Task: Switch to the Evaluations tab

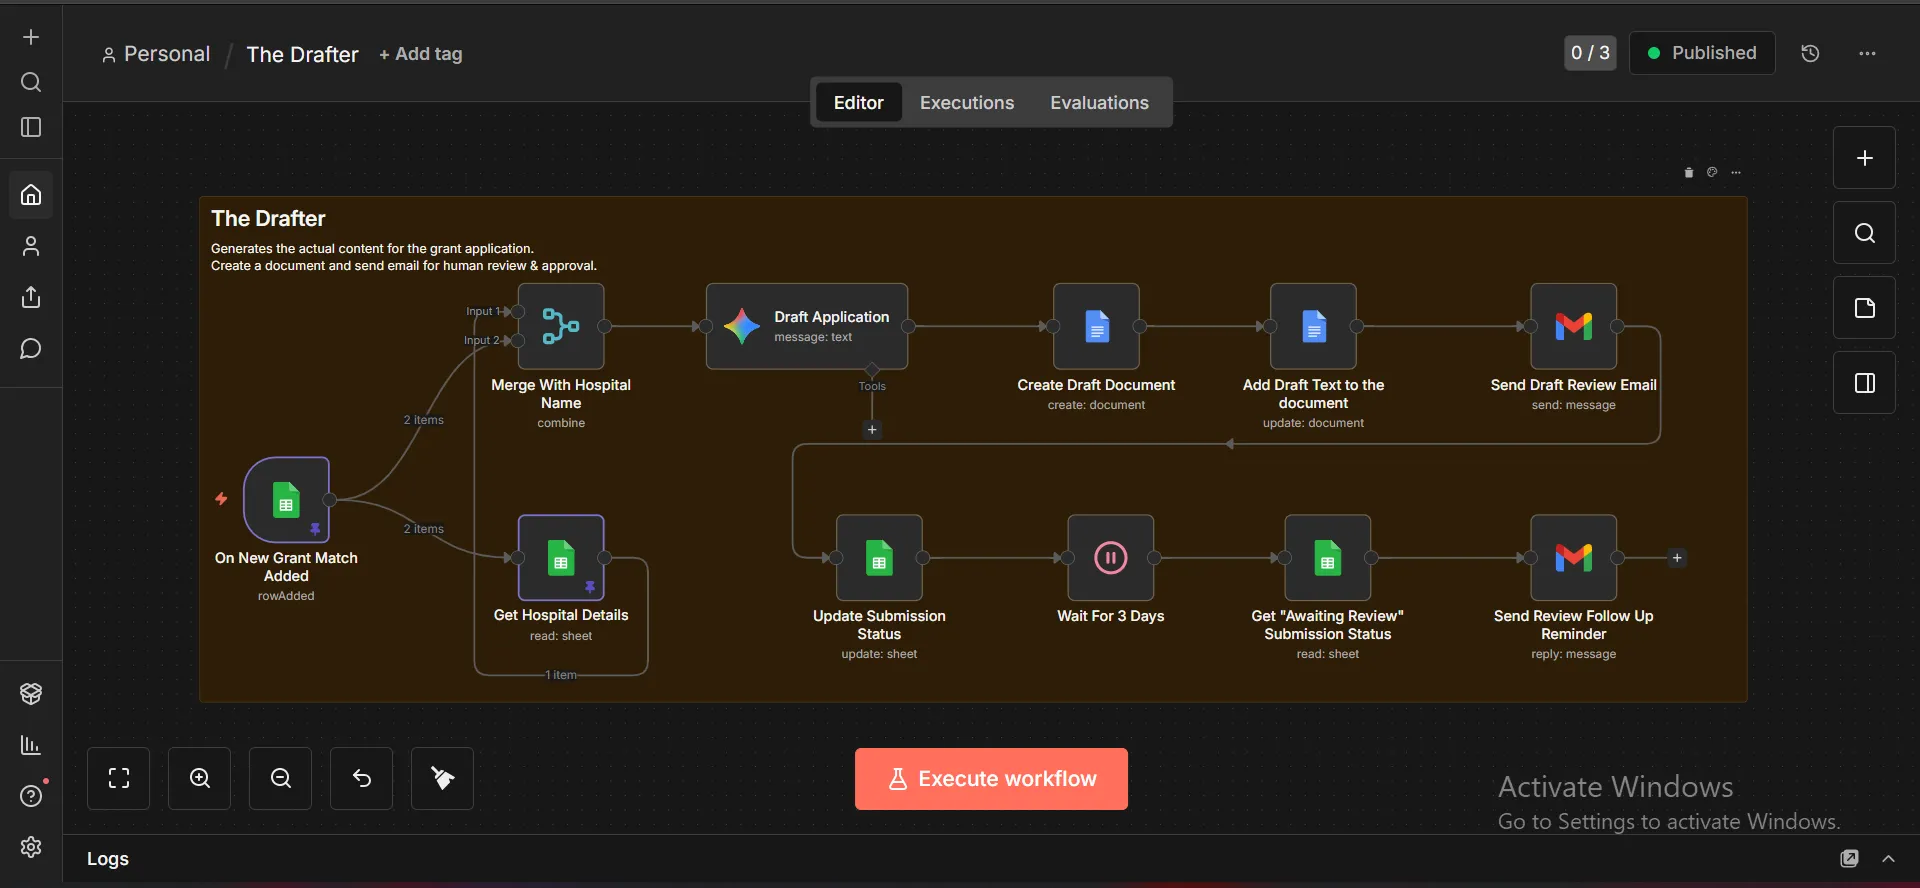Action: 1099,103
